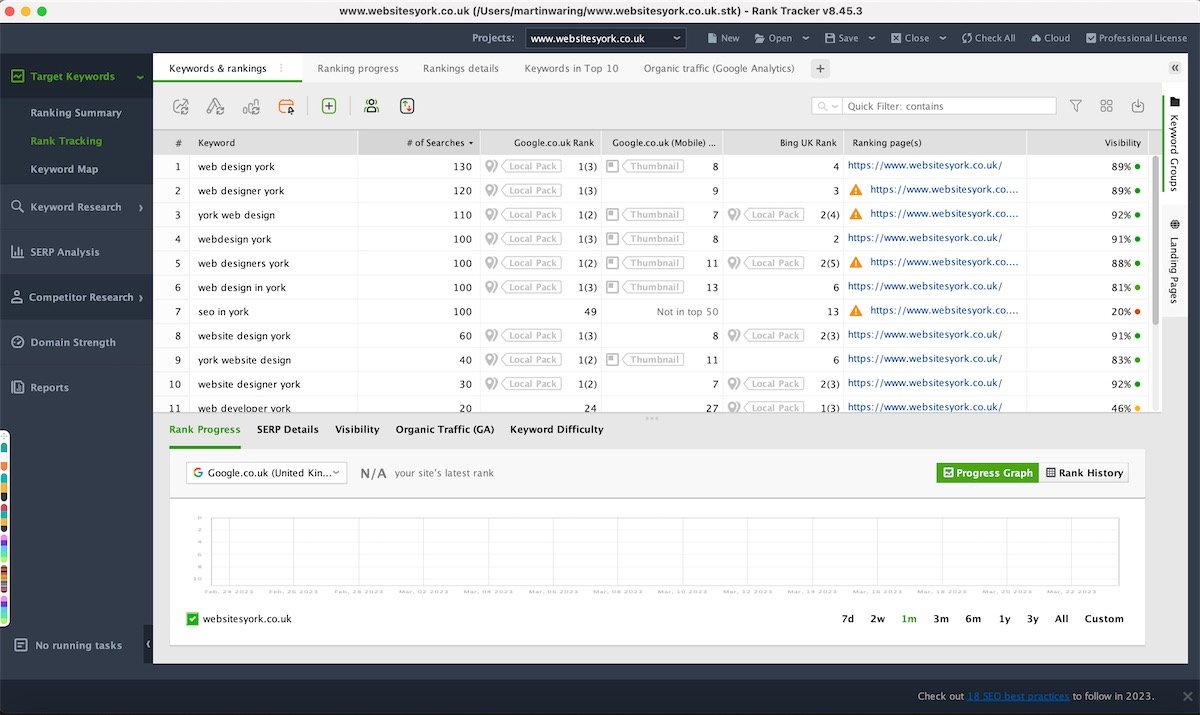Viewport: 1200px width, 715px height.
Task: Select the 6m time range
Action: pyautogui.click(x=973, y=619)
